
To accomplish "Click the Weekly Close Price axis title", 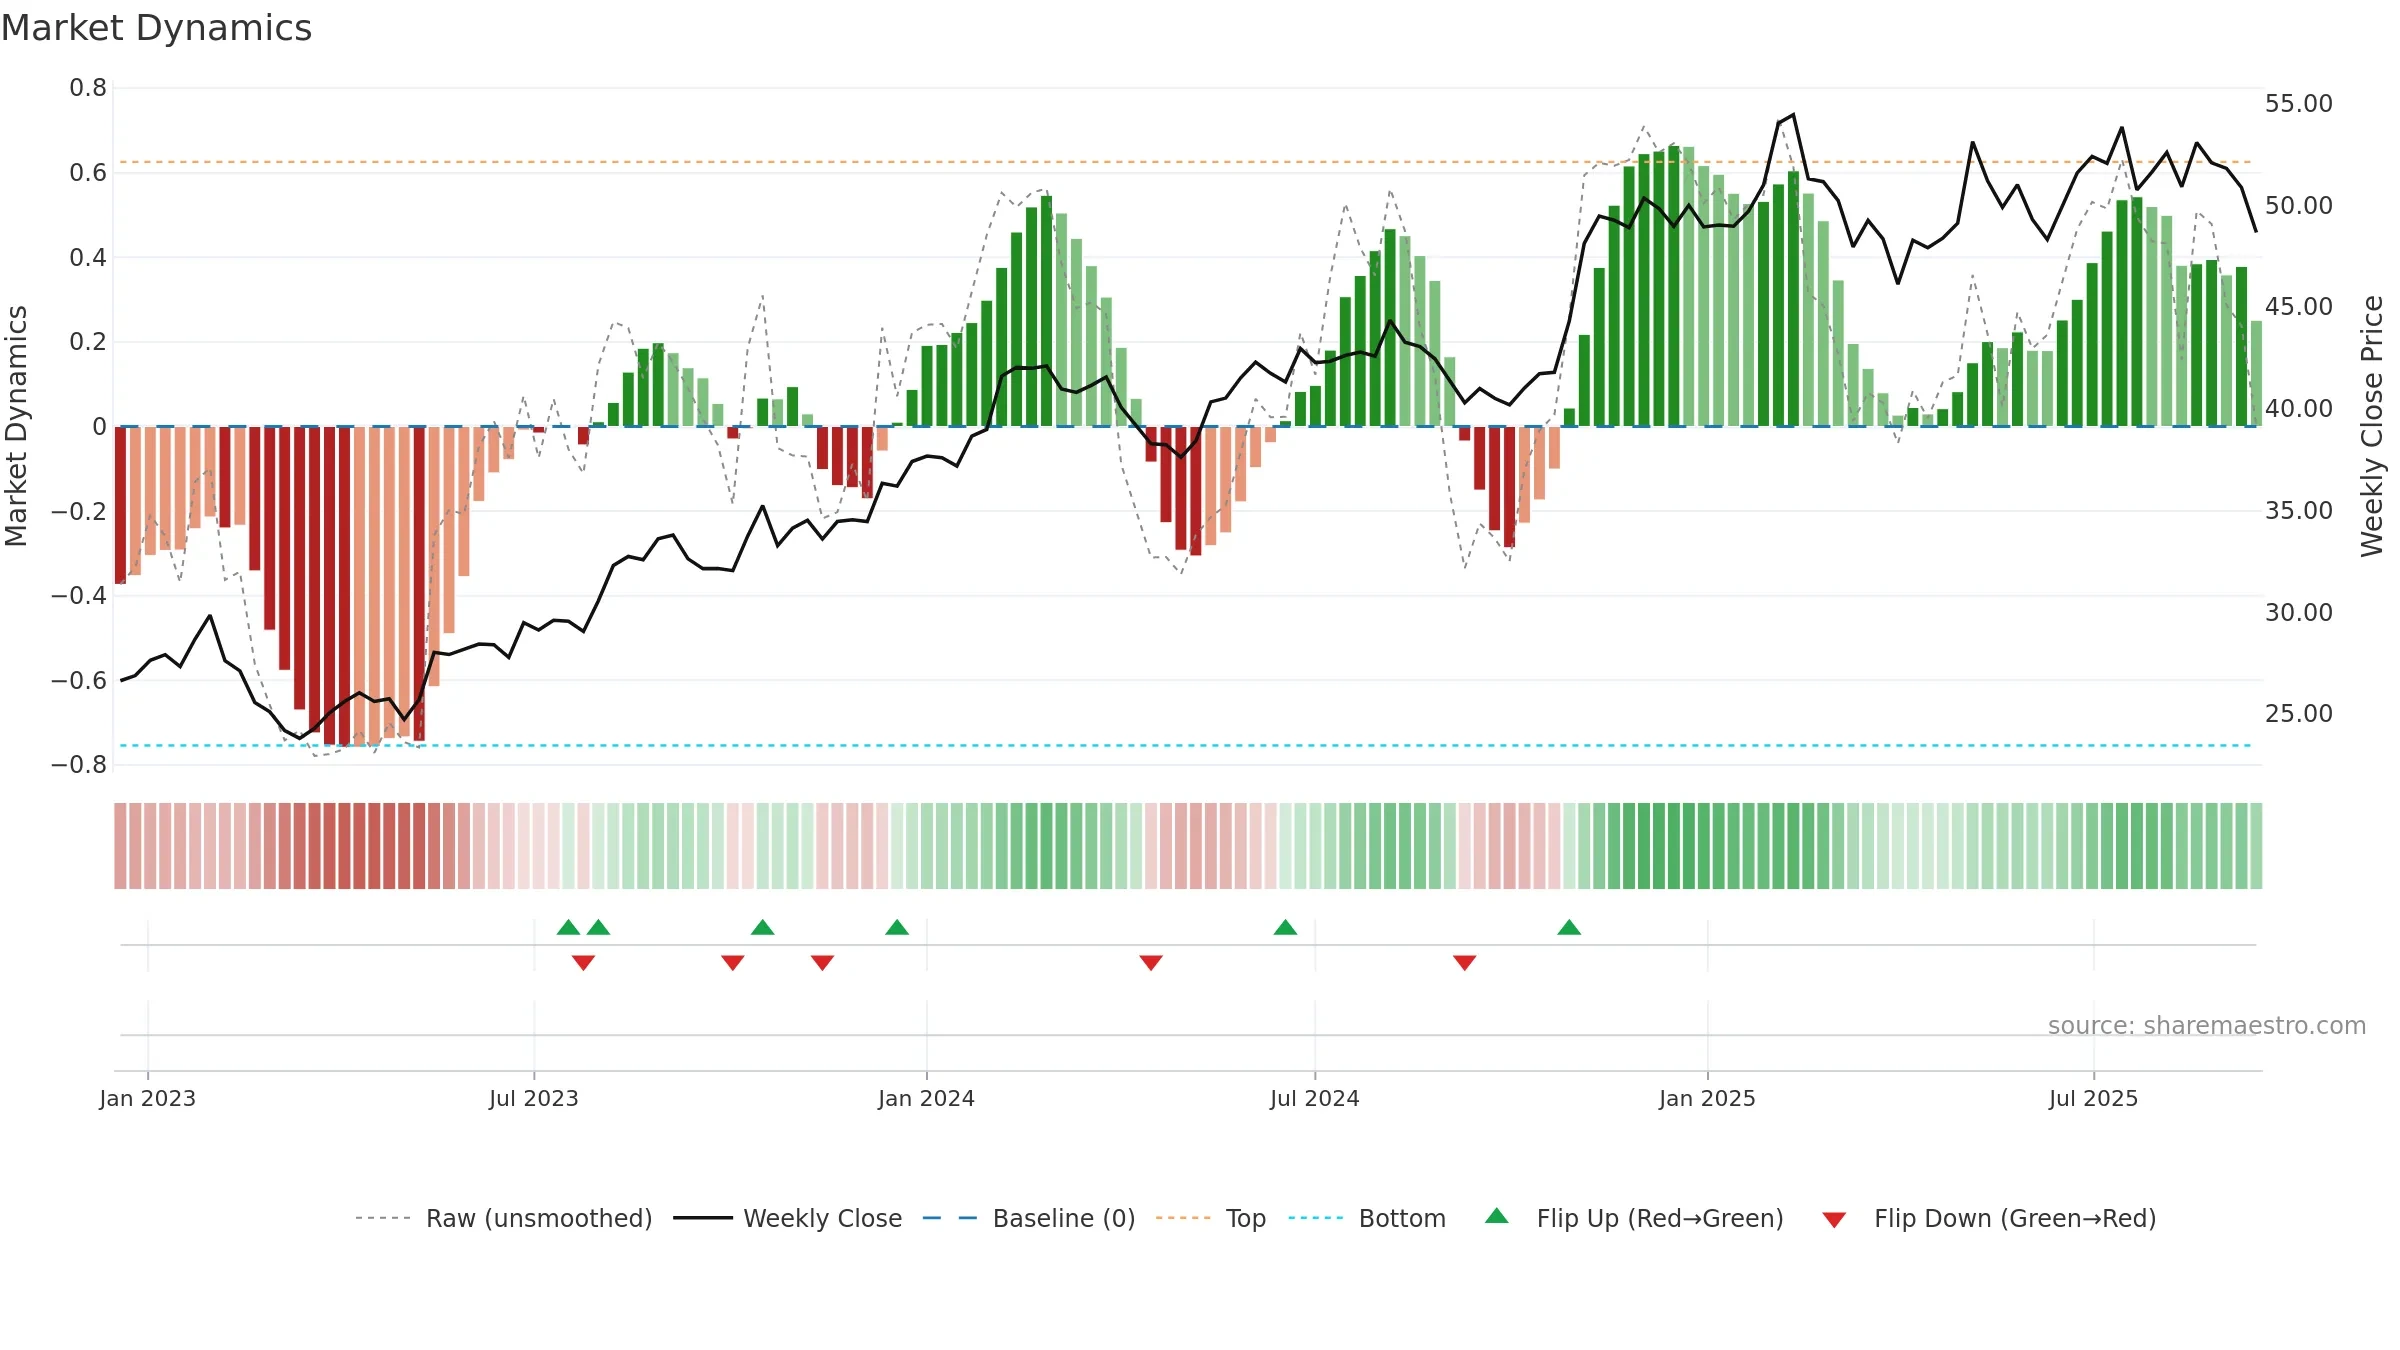I will 2372,426.
